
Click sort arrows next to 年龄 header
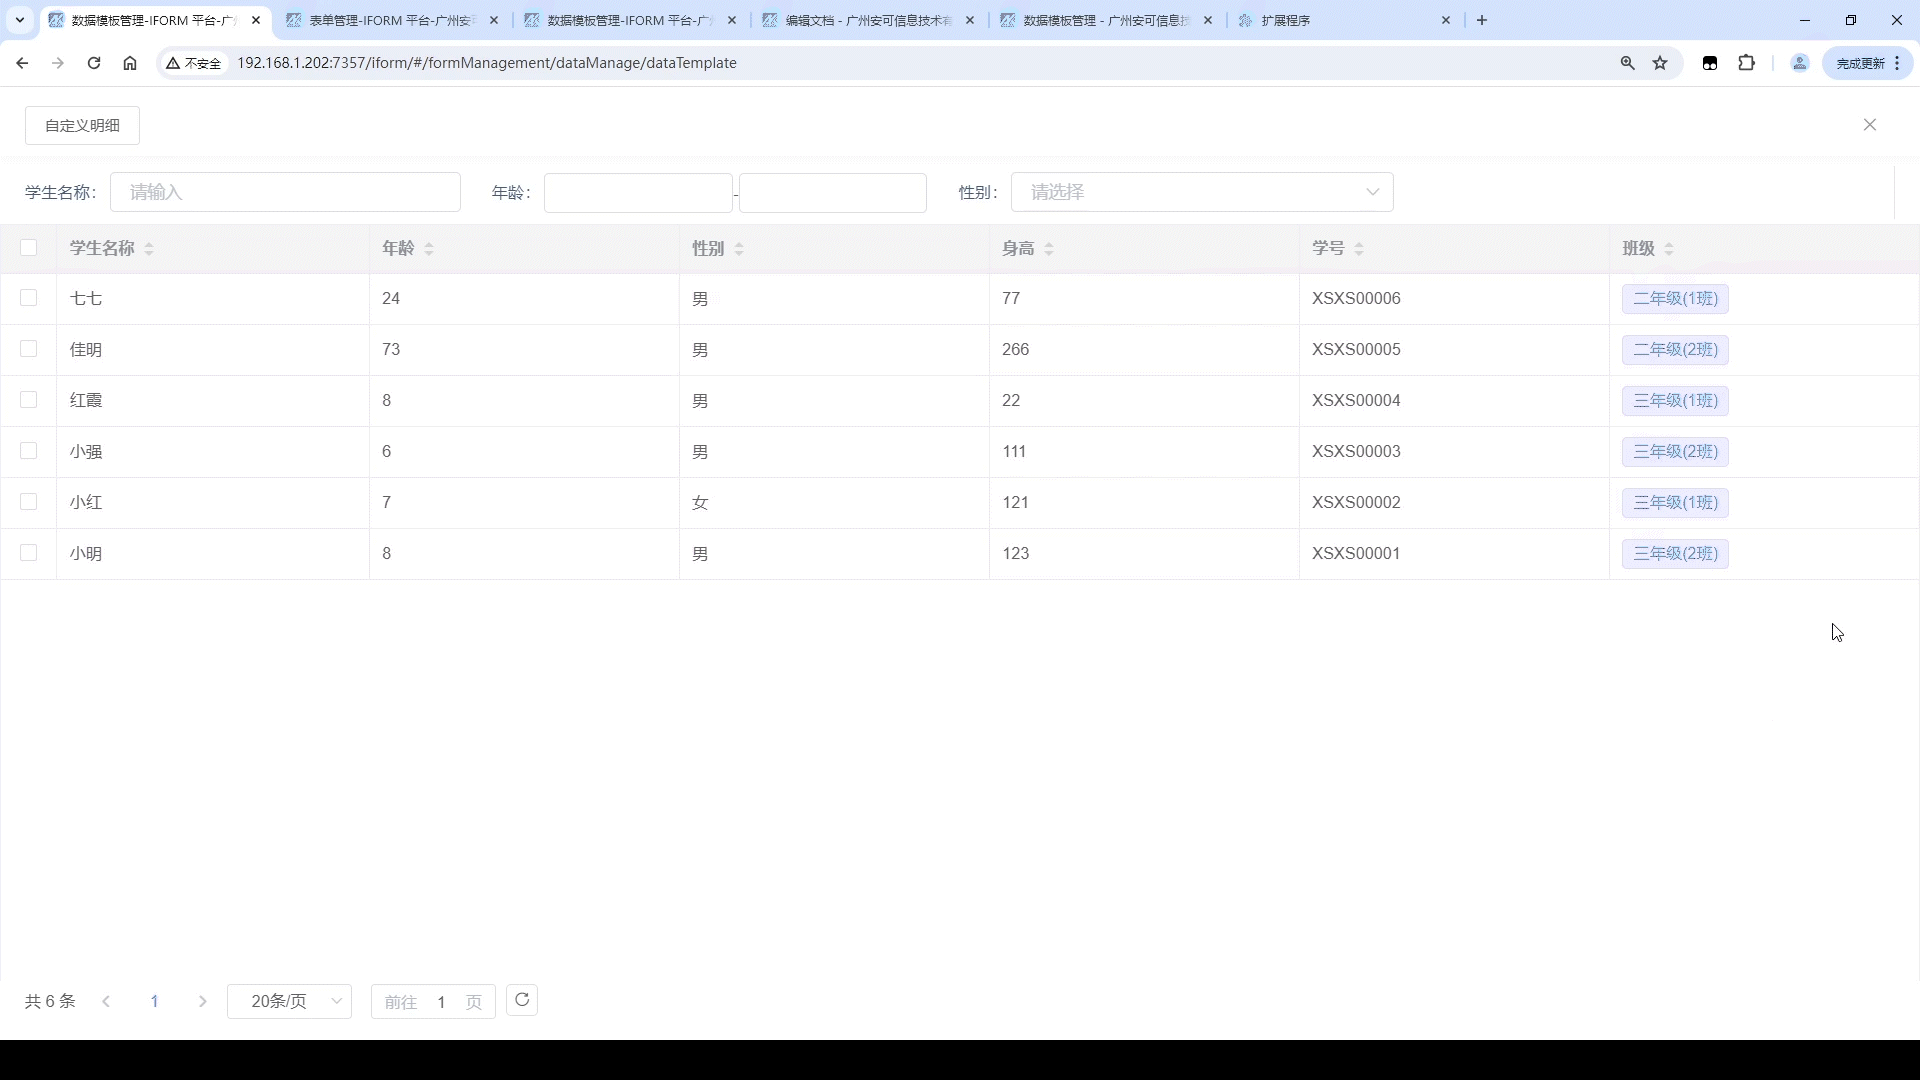tap(429, 249)
